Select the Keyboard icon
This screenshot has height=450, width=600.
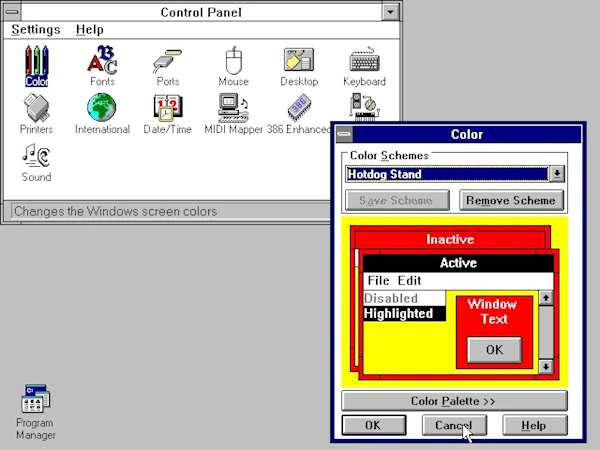coord(364,62)
